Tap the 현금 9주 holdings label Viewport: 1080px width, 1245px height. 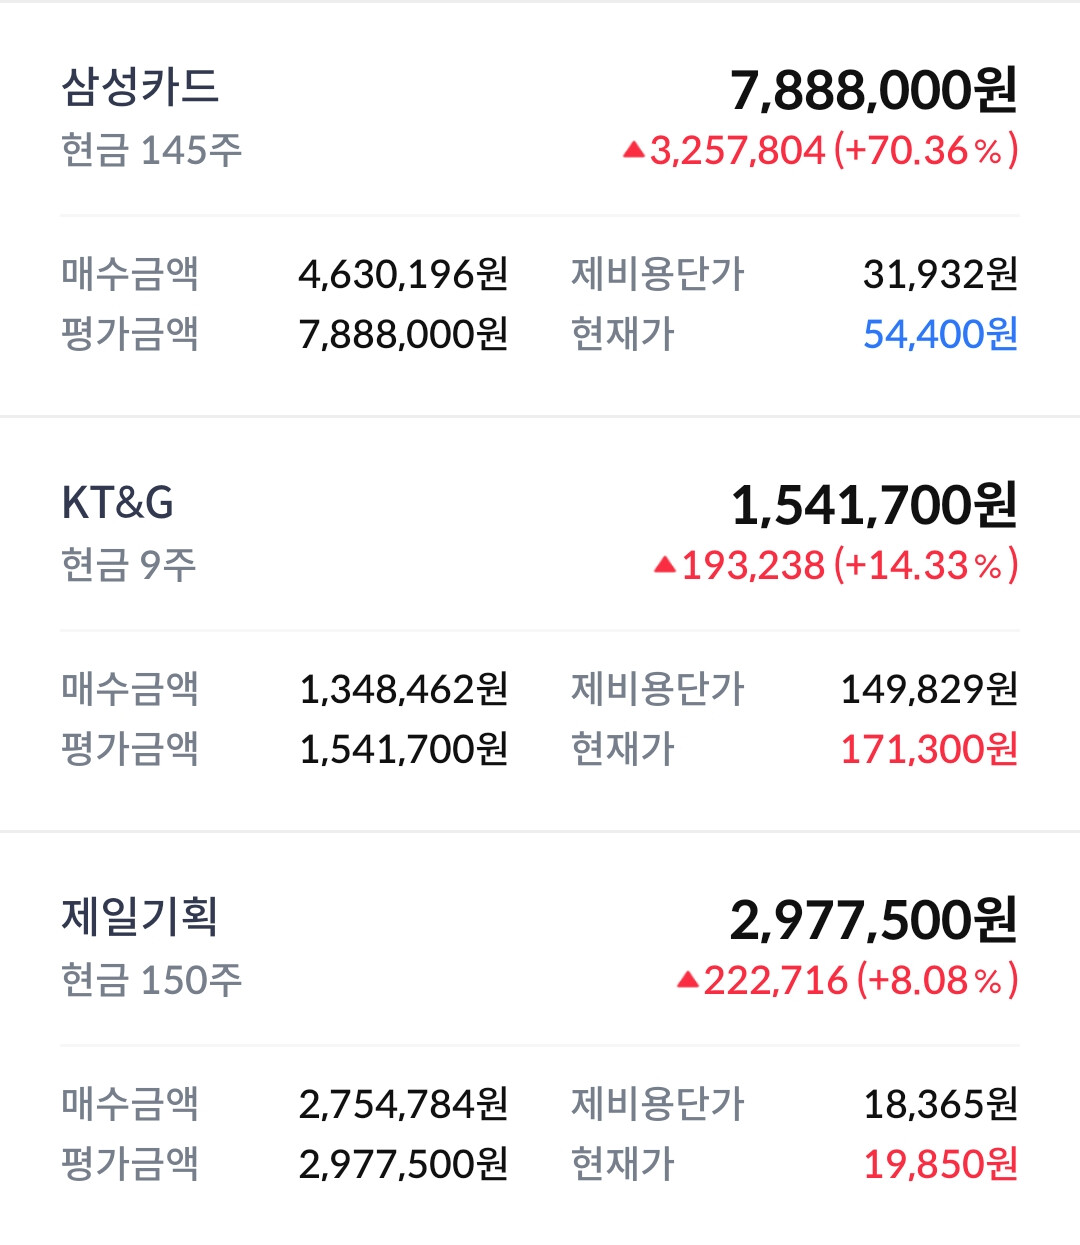click(x=129, y=566)
